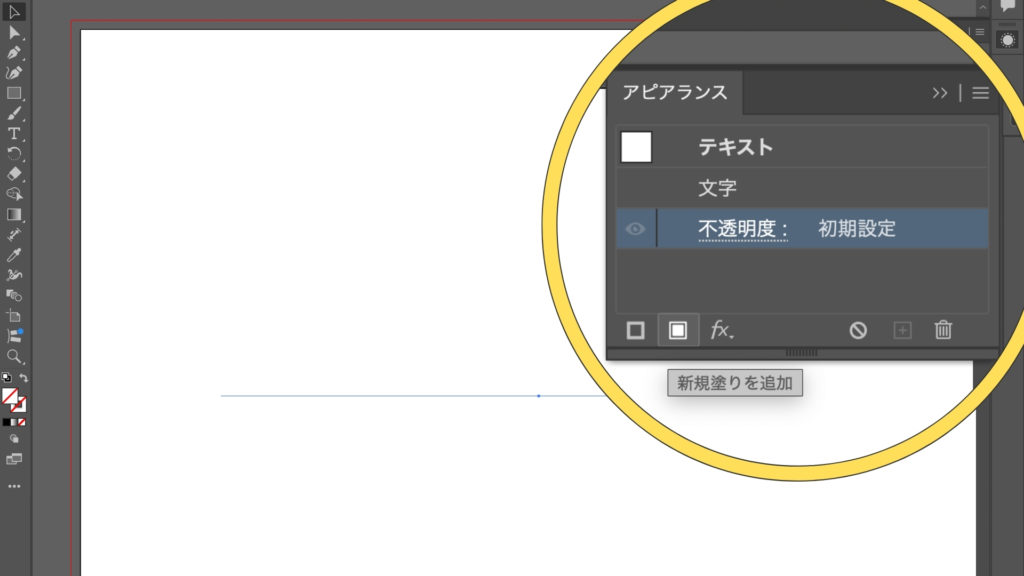The height and width of the screenshot is (576, 1024).
Task: Select the Selection tool arrow
Action: [14, 12]
